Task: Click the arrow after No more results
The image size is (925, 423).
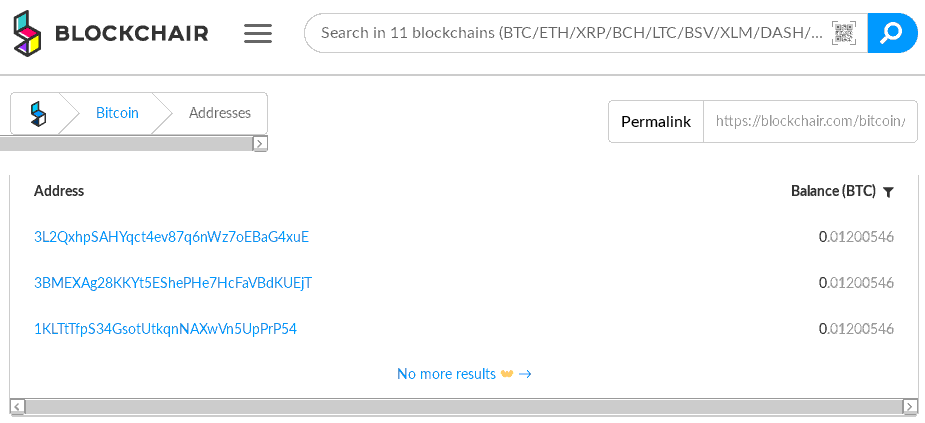Action: [x=525, y=374]
